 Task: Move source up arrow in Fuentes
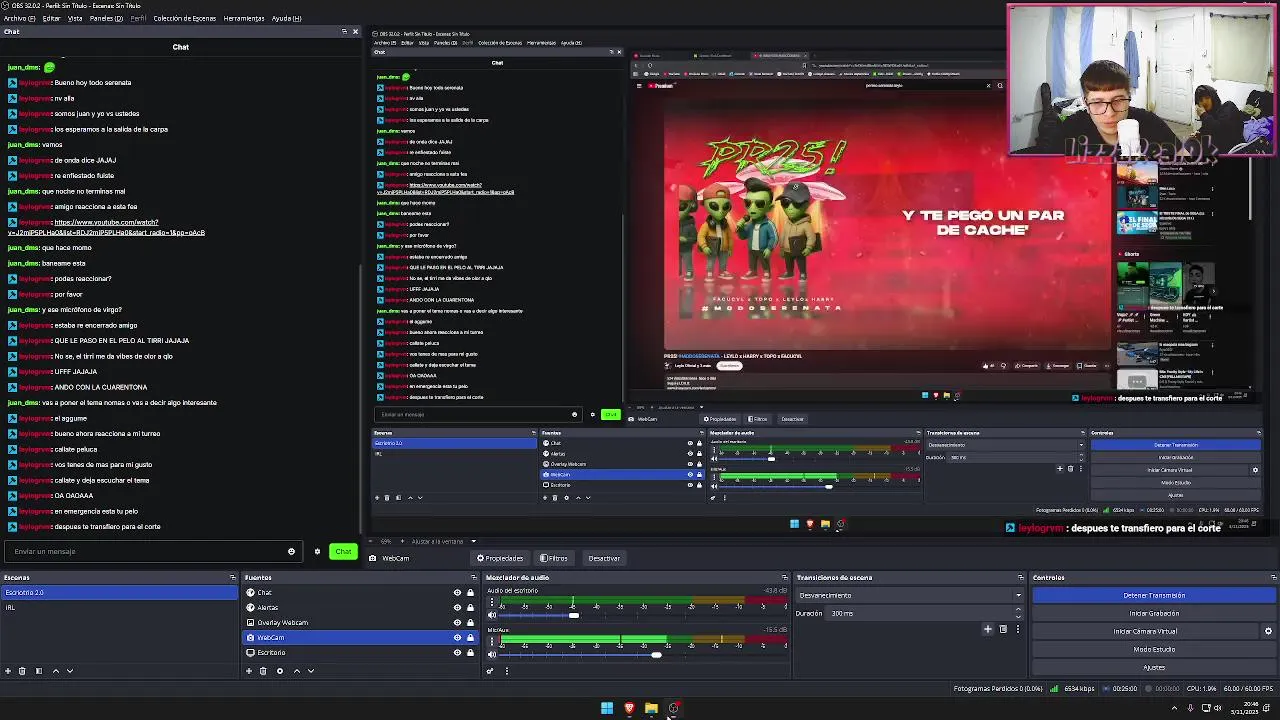pyautogui.click(x=296, y=671)
